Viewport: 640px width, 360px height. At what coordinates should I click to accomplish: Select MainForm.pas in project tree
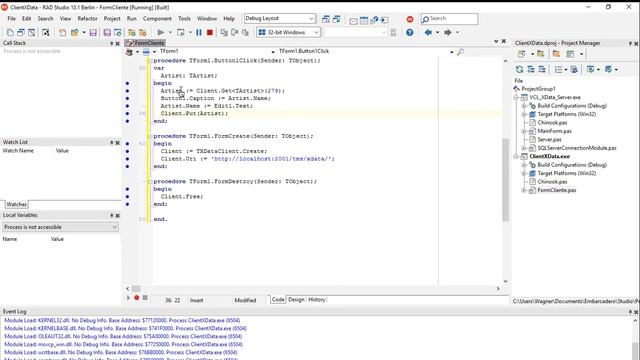click(x=554, y=131)
